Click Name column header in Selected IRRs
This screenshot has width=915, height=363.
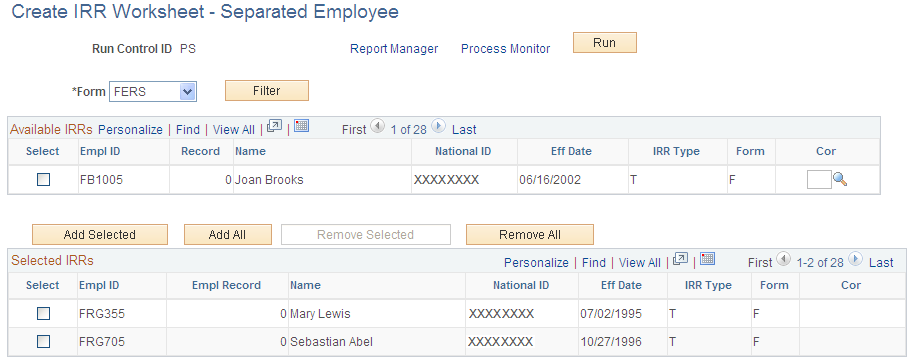click(x=305, y=285)
